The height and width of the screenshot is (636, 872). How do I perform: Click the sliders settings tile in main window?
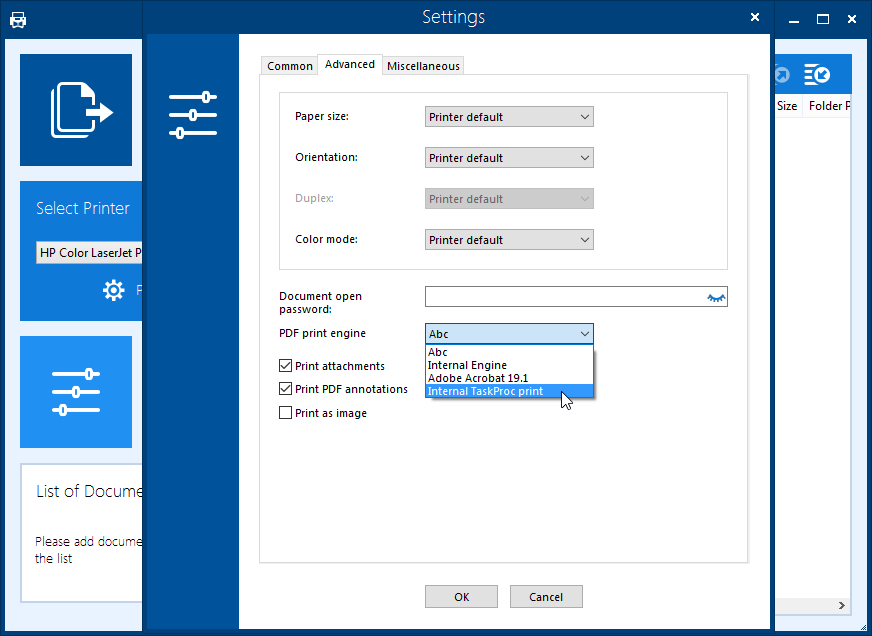click(x=77, y=392)
